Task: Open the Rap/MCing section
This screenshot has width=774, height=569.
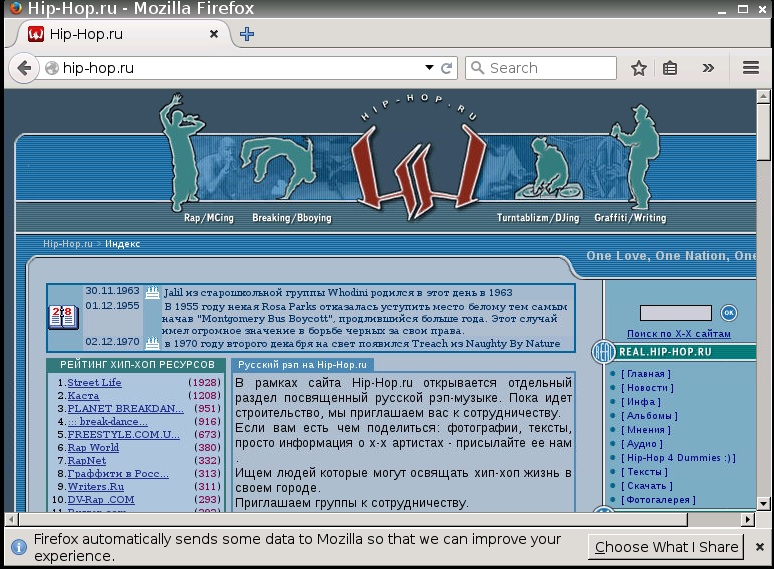Action: (209, 218)
